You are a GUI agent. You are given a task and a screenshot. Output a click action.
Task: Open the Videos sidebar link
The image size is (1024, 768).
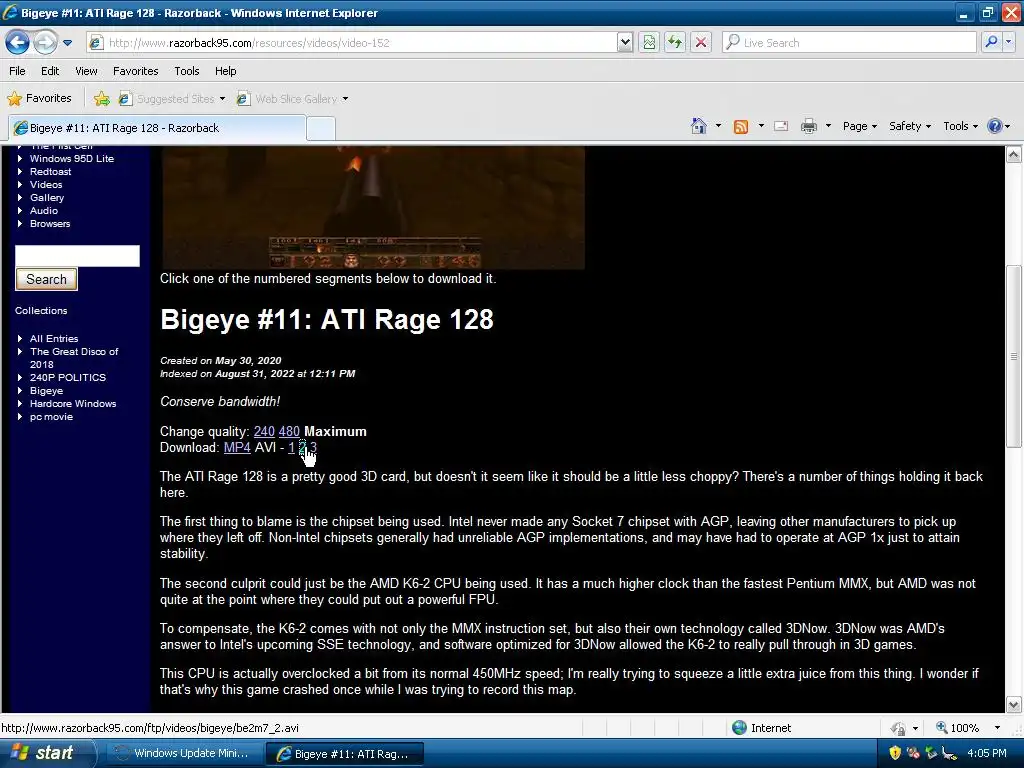point(46,185)
